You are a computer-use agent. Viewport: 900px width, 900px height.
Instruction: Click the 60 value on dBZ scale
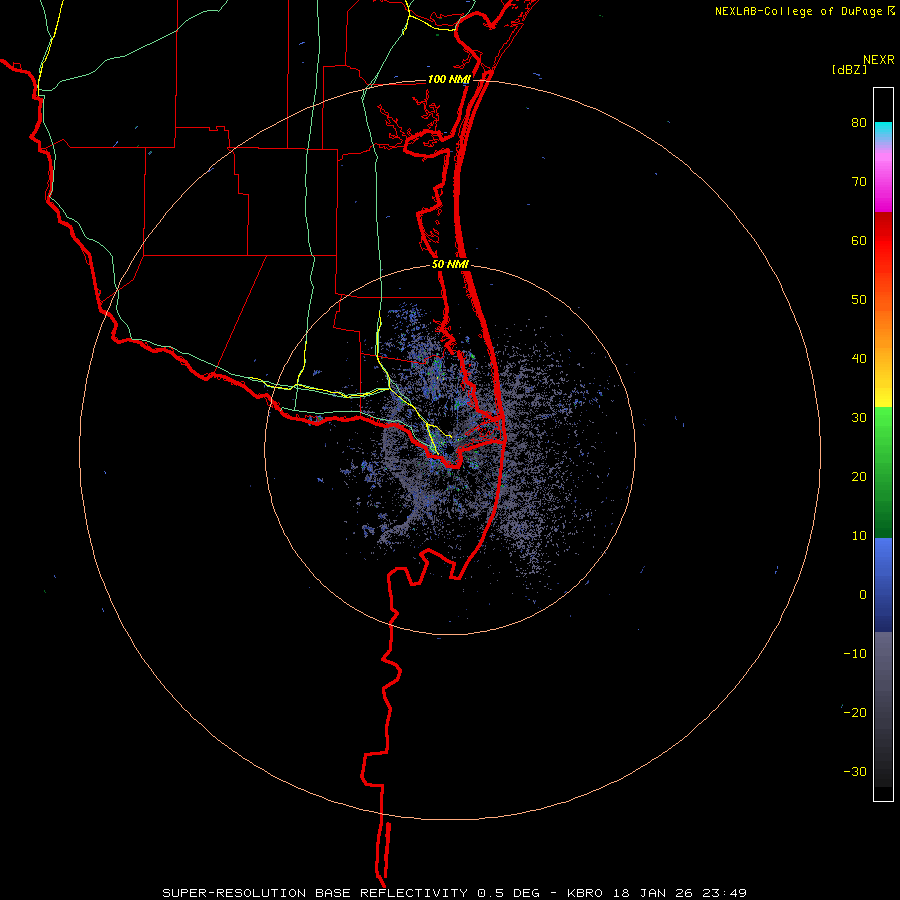pyautogui.click(x=859, y=240)
